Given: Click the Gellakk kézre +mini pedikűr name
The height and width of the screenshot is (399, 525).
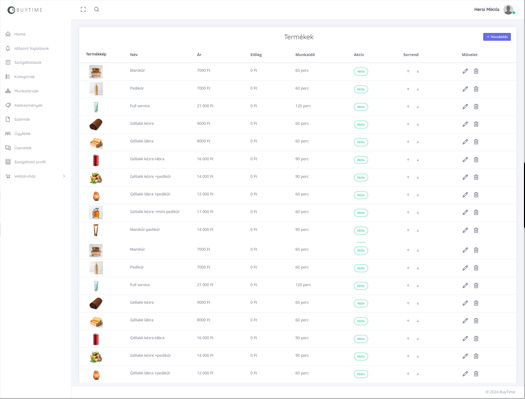Looking at the screenshot, I should (155, 212).
